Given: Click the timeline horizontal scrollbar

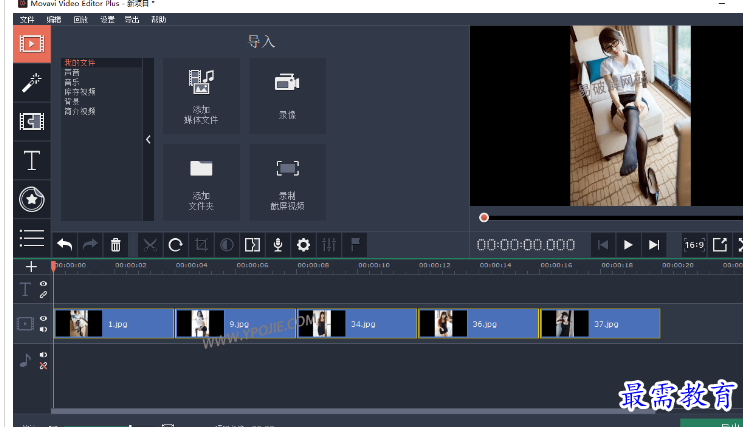Looking at the screenshot, I should (x=353, y=411).
